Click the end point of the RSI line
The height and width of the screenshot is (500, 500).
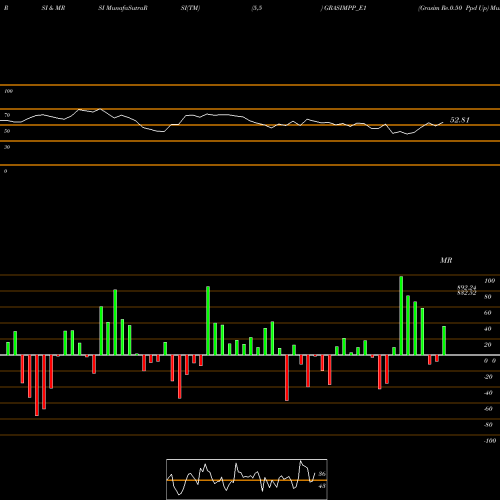click(x=443, y=123)
